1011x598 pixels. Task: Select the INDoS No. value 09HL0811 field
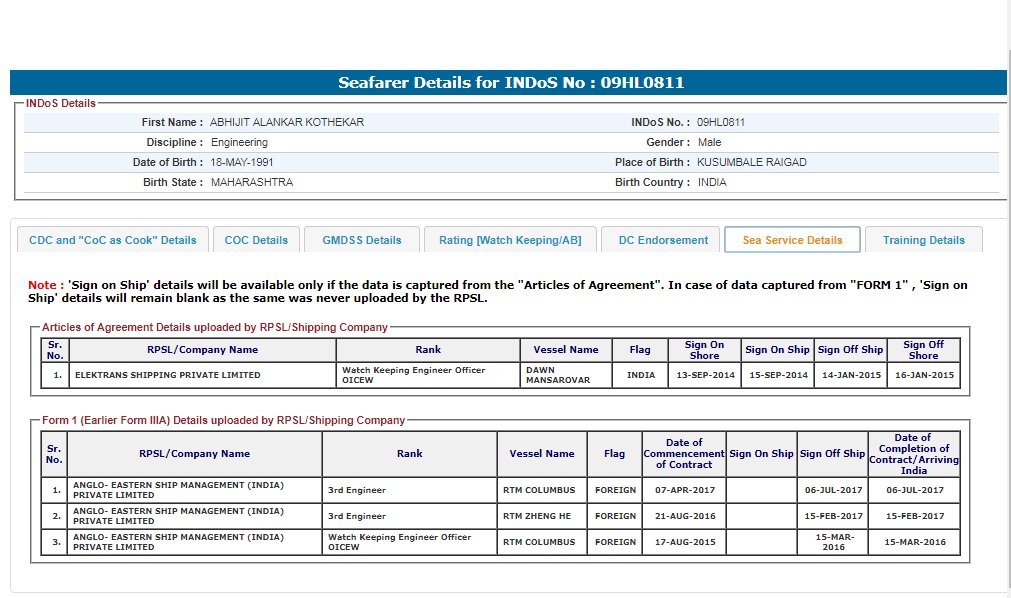click(721, 122)
